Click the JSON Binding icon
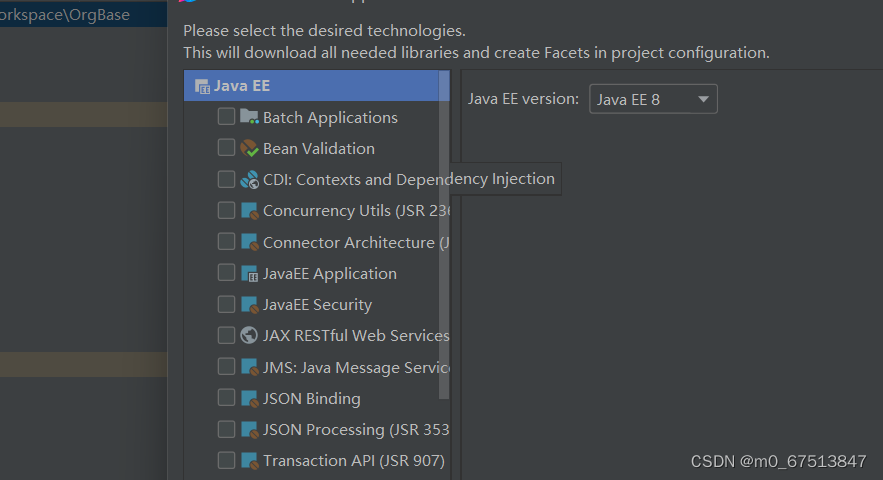This screenshot has width=883, height=480. click(x=249, y=398)
